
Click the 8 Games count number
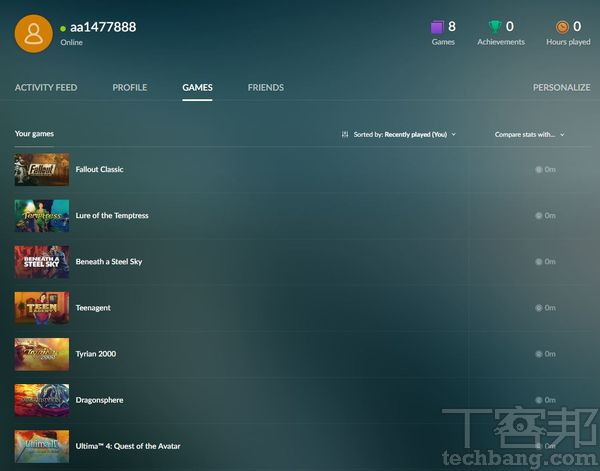click(452, 26)
